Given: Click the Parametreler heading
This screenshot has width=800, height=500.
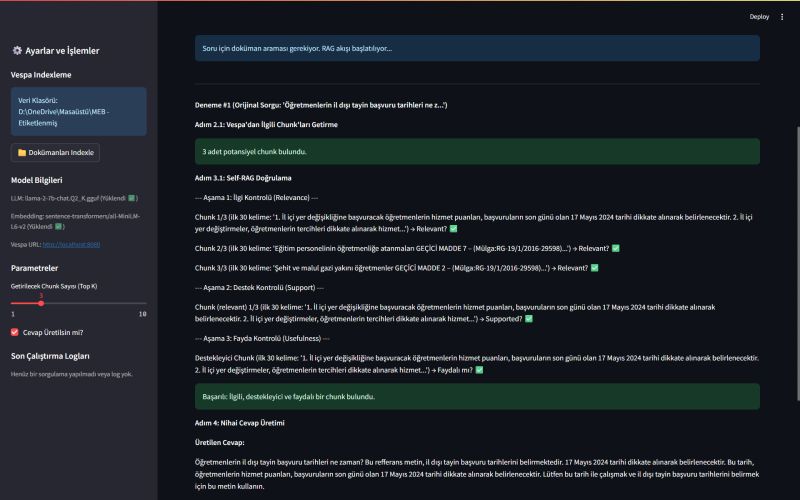Looking at the screenshot, I should point(34,268).
